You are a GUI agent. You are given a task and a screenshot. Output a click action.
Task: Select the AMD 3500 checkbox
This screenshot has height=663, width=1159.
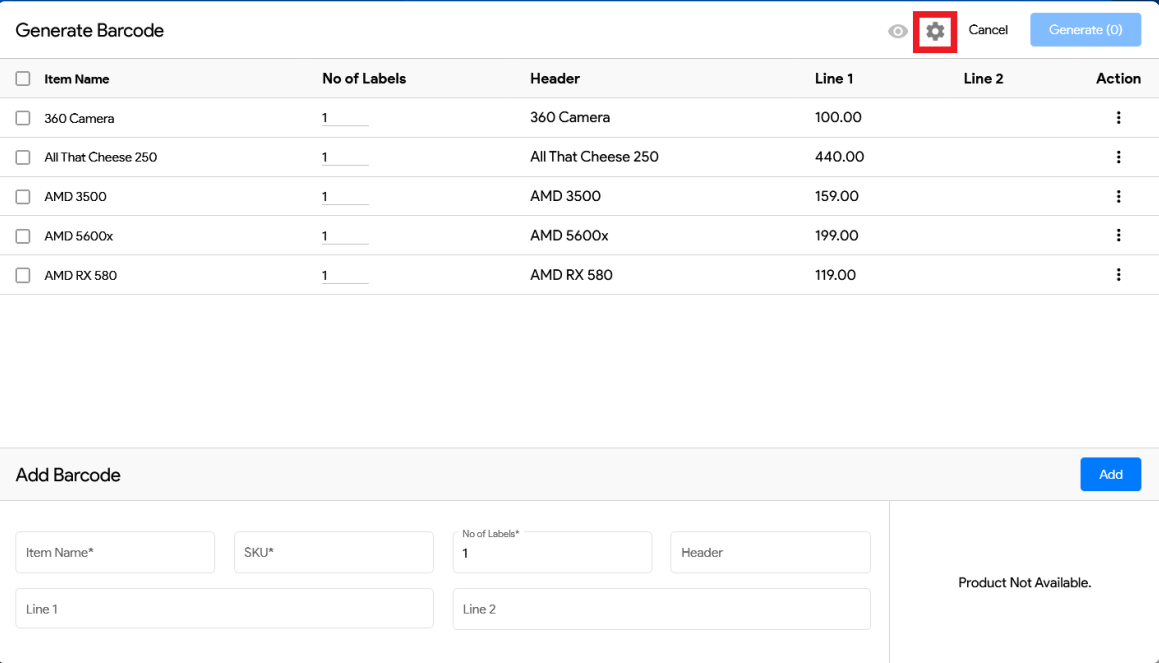23,197
